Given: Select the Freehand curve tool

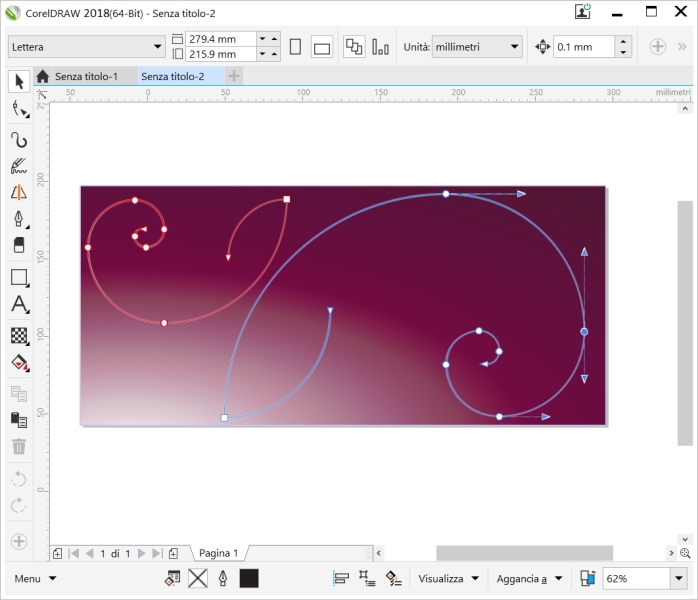Looking at the screenshot, I should point(18,139).
